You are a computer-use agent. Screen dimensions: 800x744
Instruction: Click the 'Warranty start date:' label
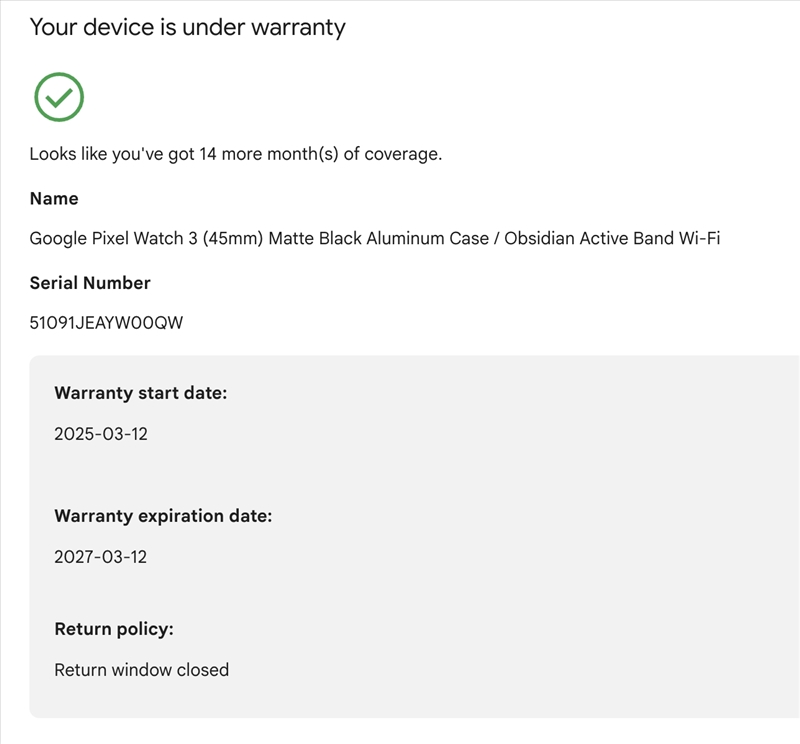click(141, 393)
